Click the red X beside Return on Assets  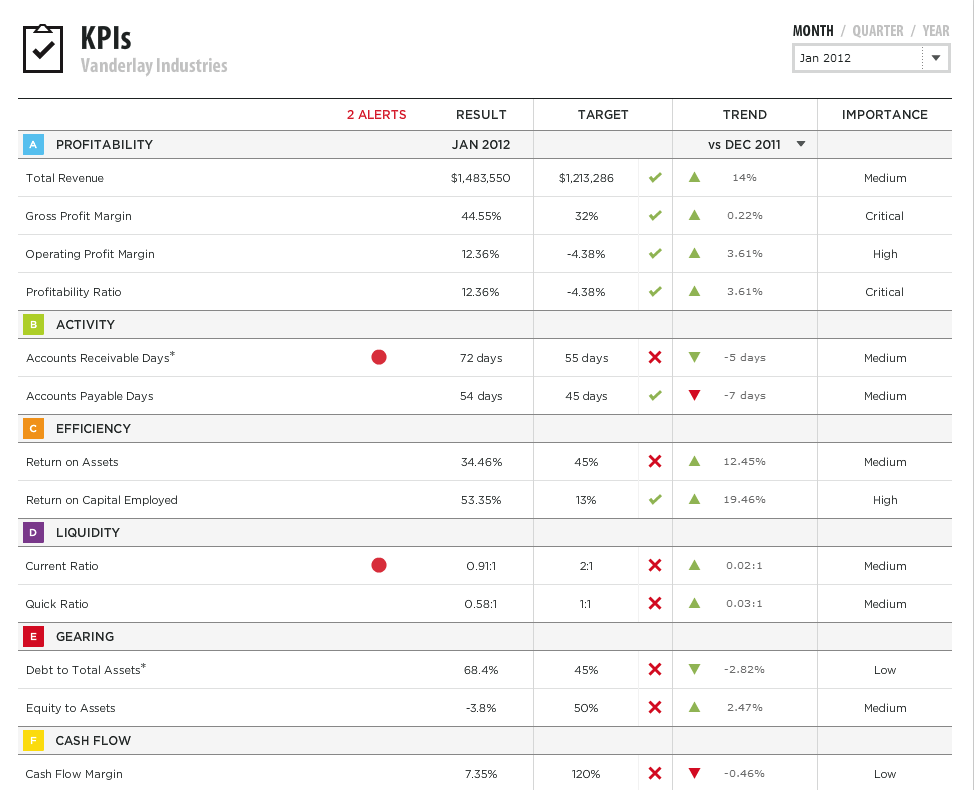click(655, 461)
